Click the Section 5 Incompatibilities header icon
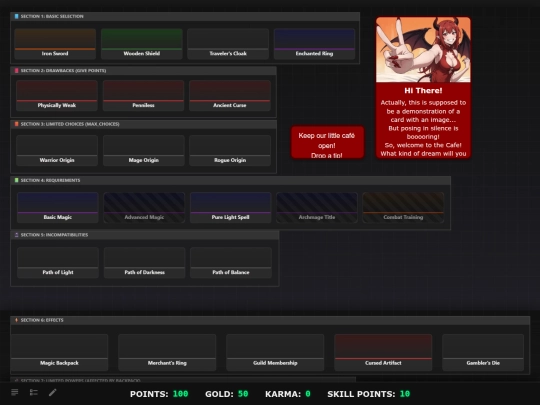This screenshot has width=540, height=405. 16,235
